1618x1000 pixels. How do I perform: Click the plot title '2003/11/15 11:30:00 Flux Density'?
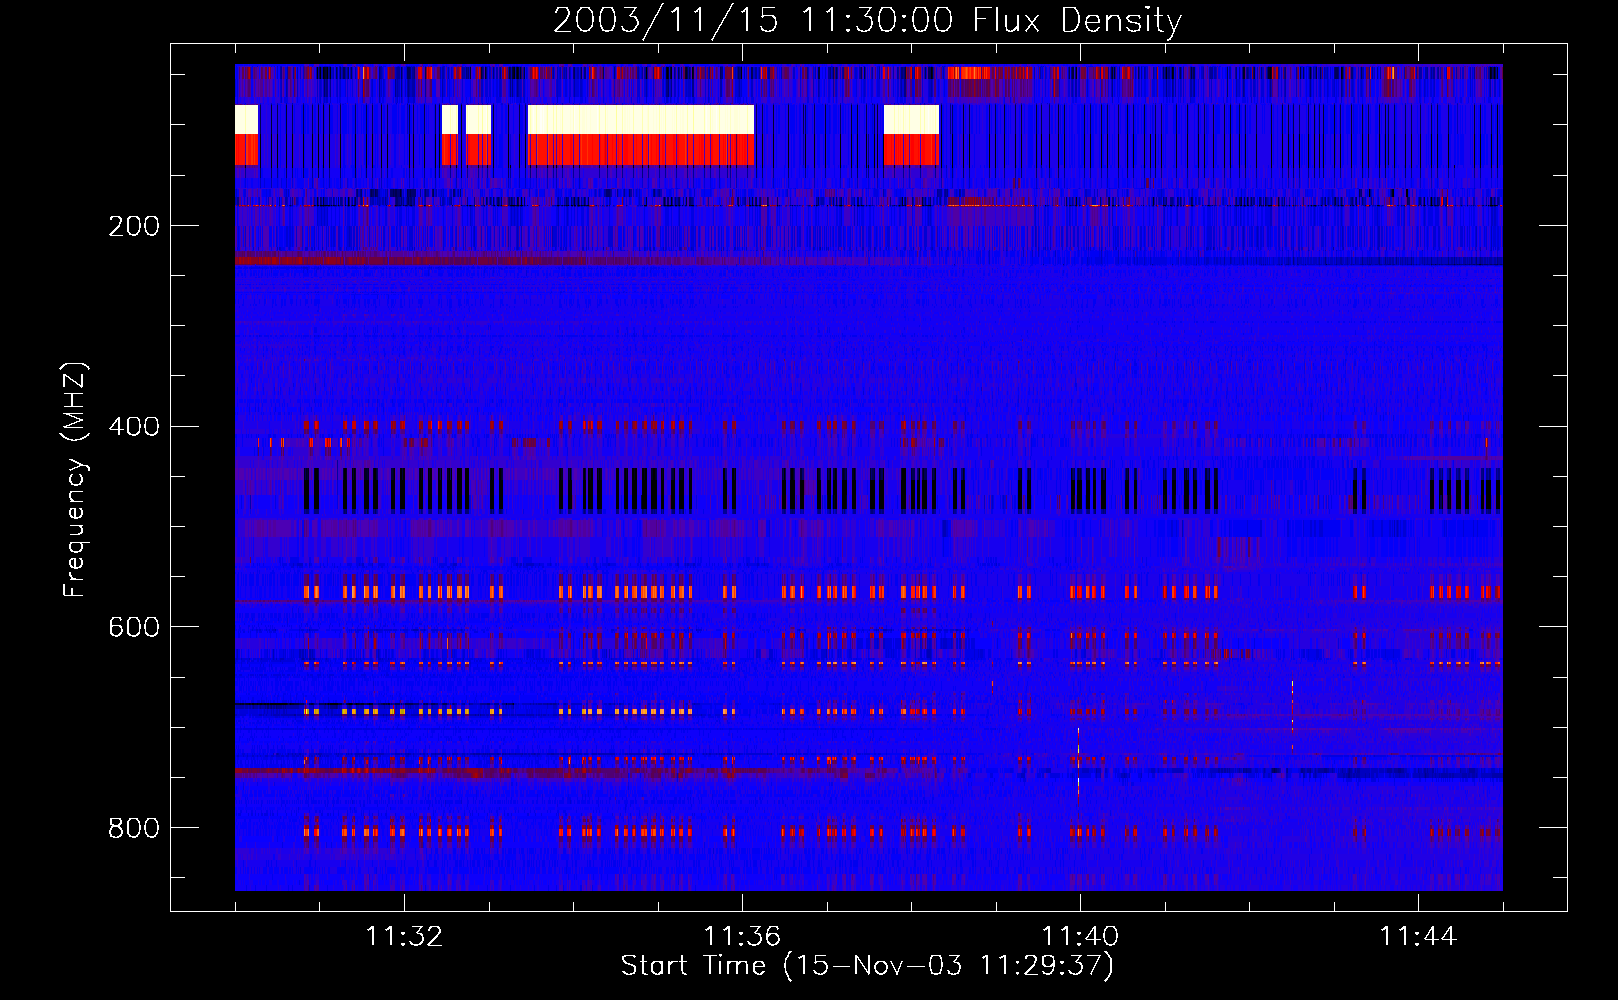(x=867, y=20)
